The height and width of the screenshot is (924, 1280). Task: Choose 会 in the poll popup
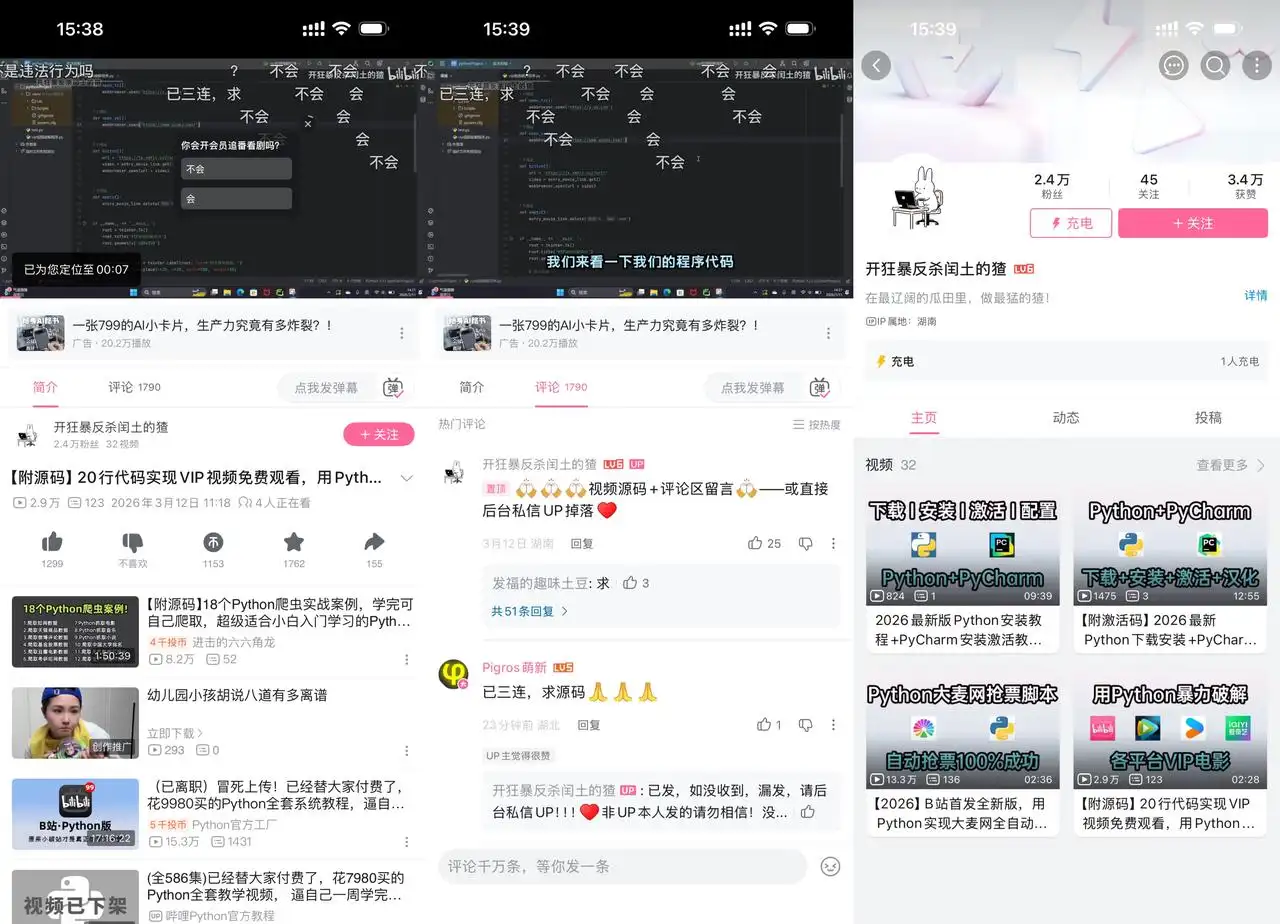coord(236,198)
